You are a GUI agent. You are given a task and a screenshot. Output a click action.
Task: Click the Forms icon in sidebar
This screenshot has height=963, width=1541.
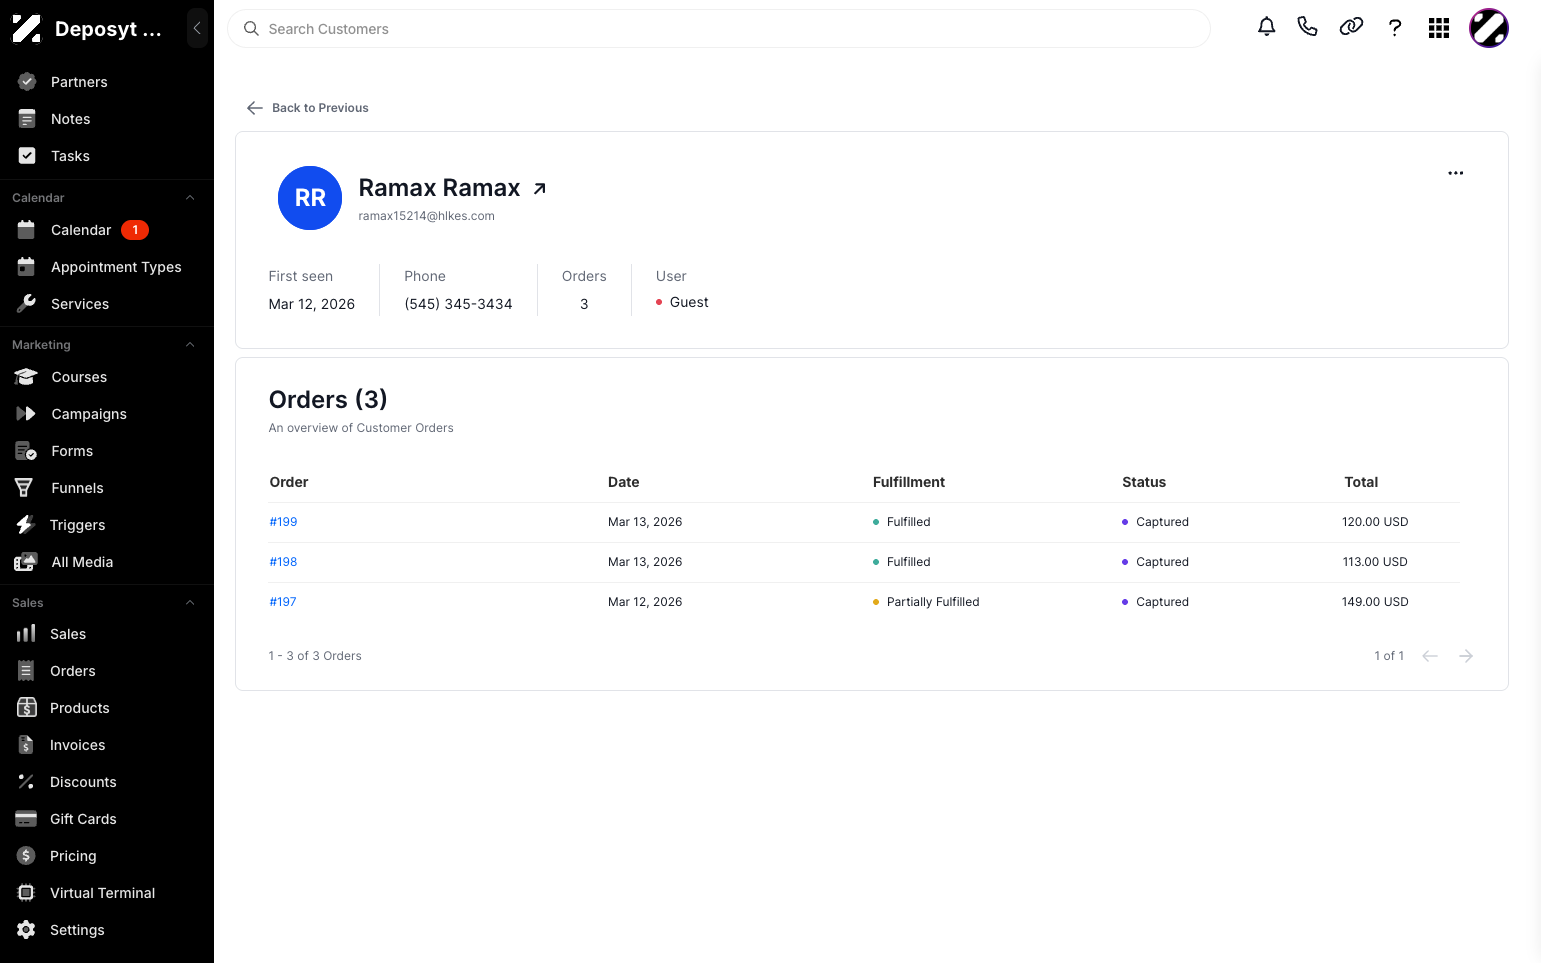26,451
